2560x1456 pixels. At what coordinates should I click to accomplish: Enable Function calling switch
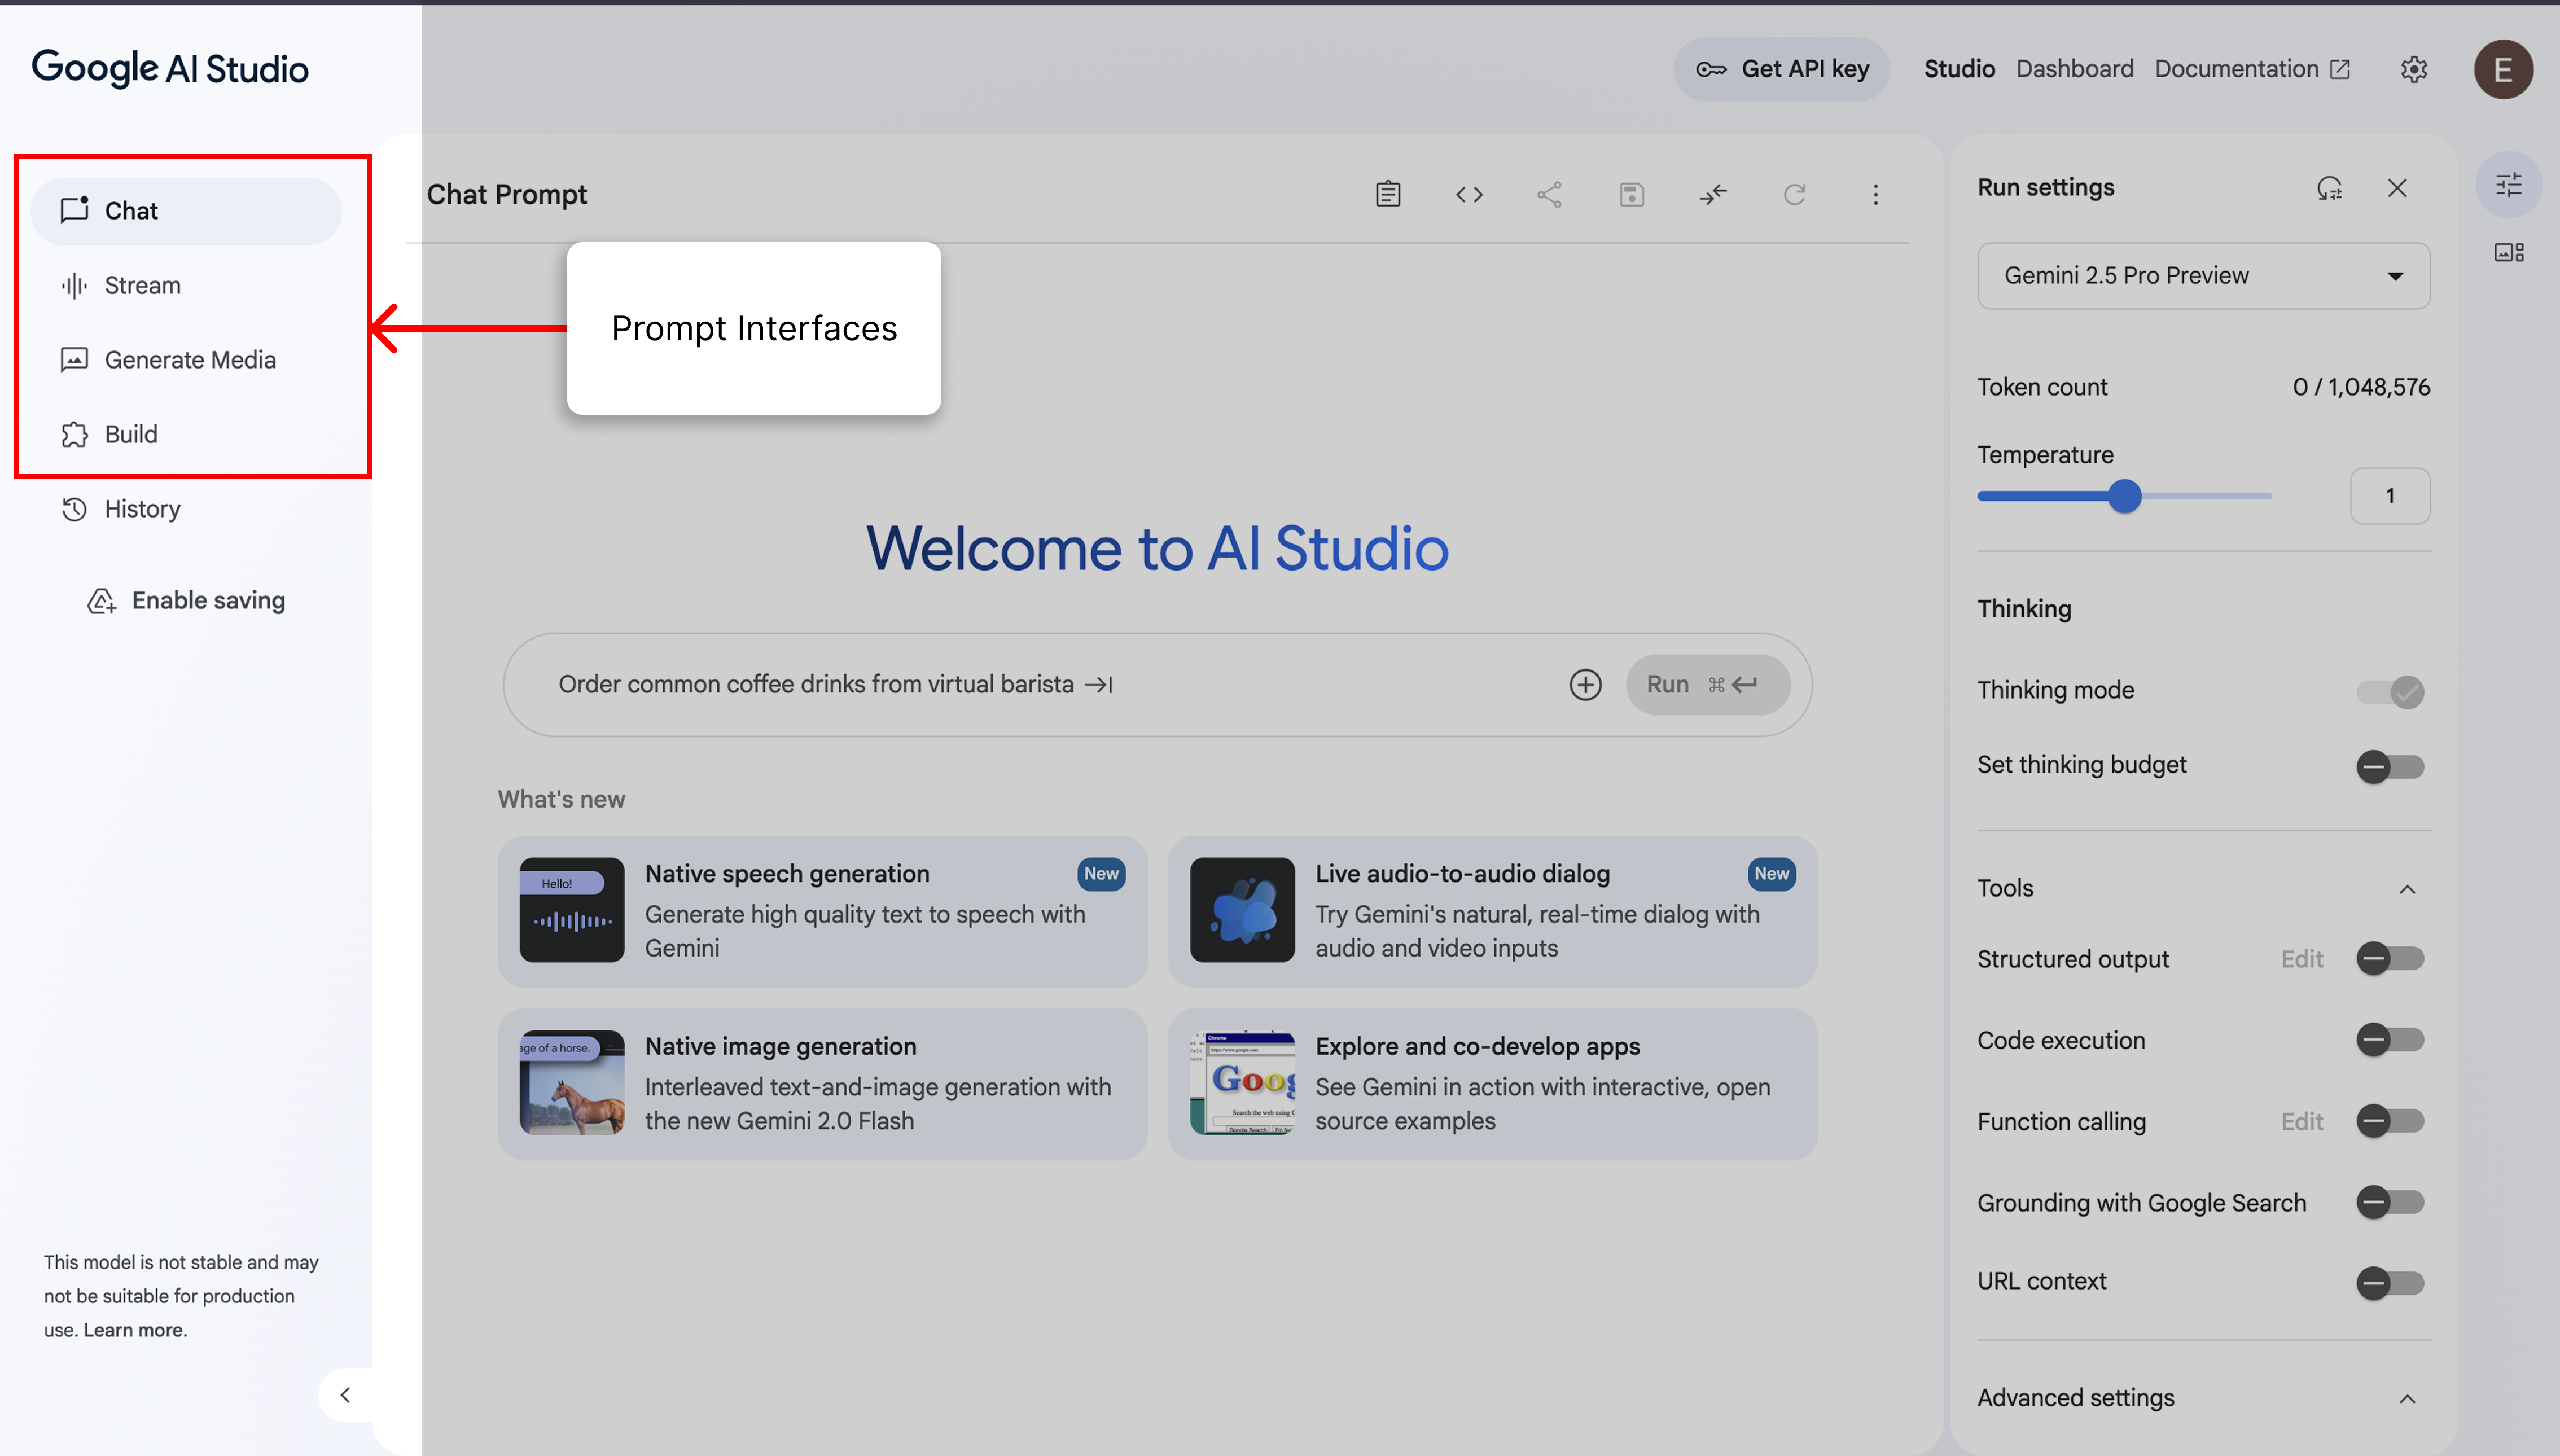pos(2390,1120)
